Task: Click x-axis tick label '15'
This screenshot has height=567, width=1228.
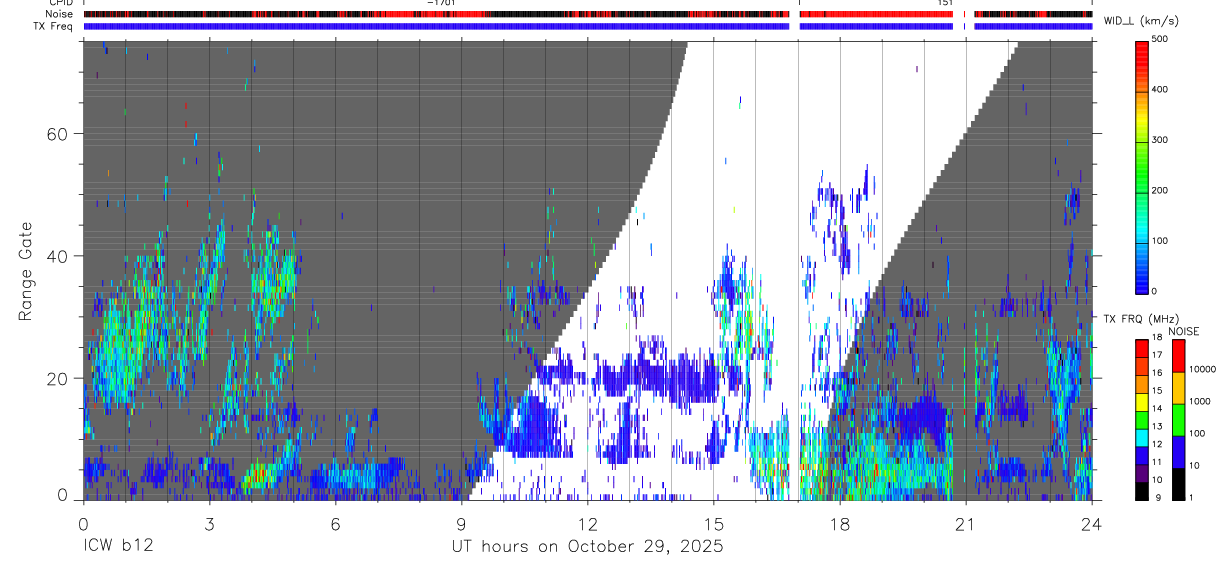Action: (x=714, y=523)
